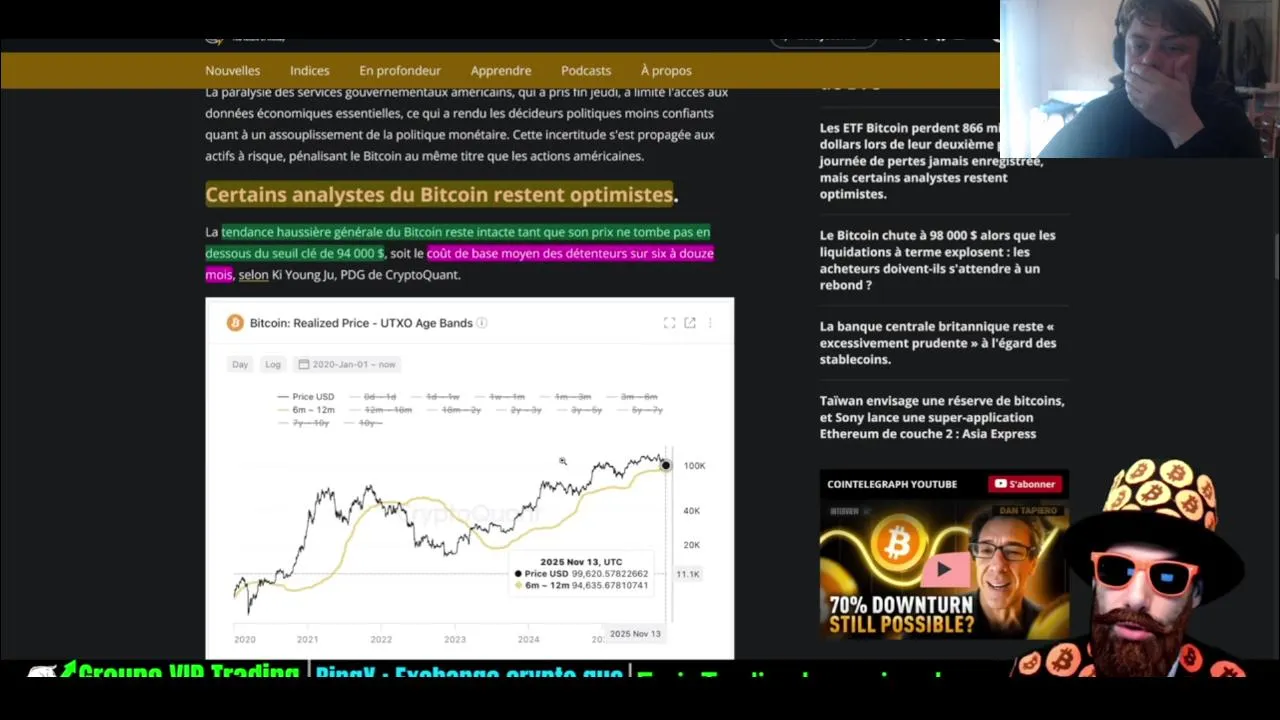The image size is (1280, 720).
Task: Open the Nouvelles menu
Action: pyautogui.click(x=232, y=70)
